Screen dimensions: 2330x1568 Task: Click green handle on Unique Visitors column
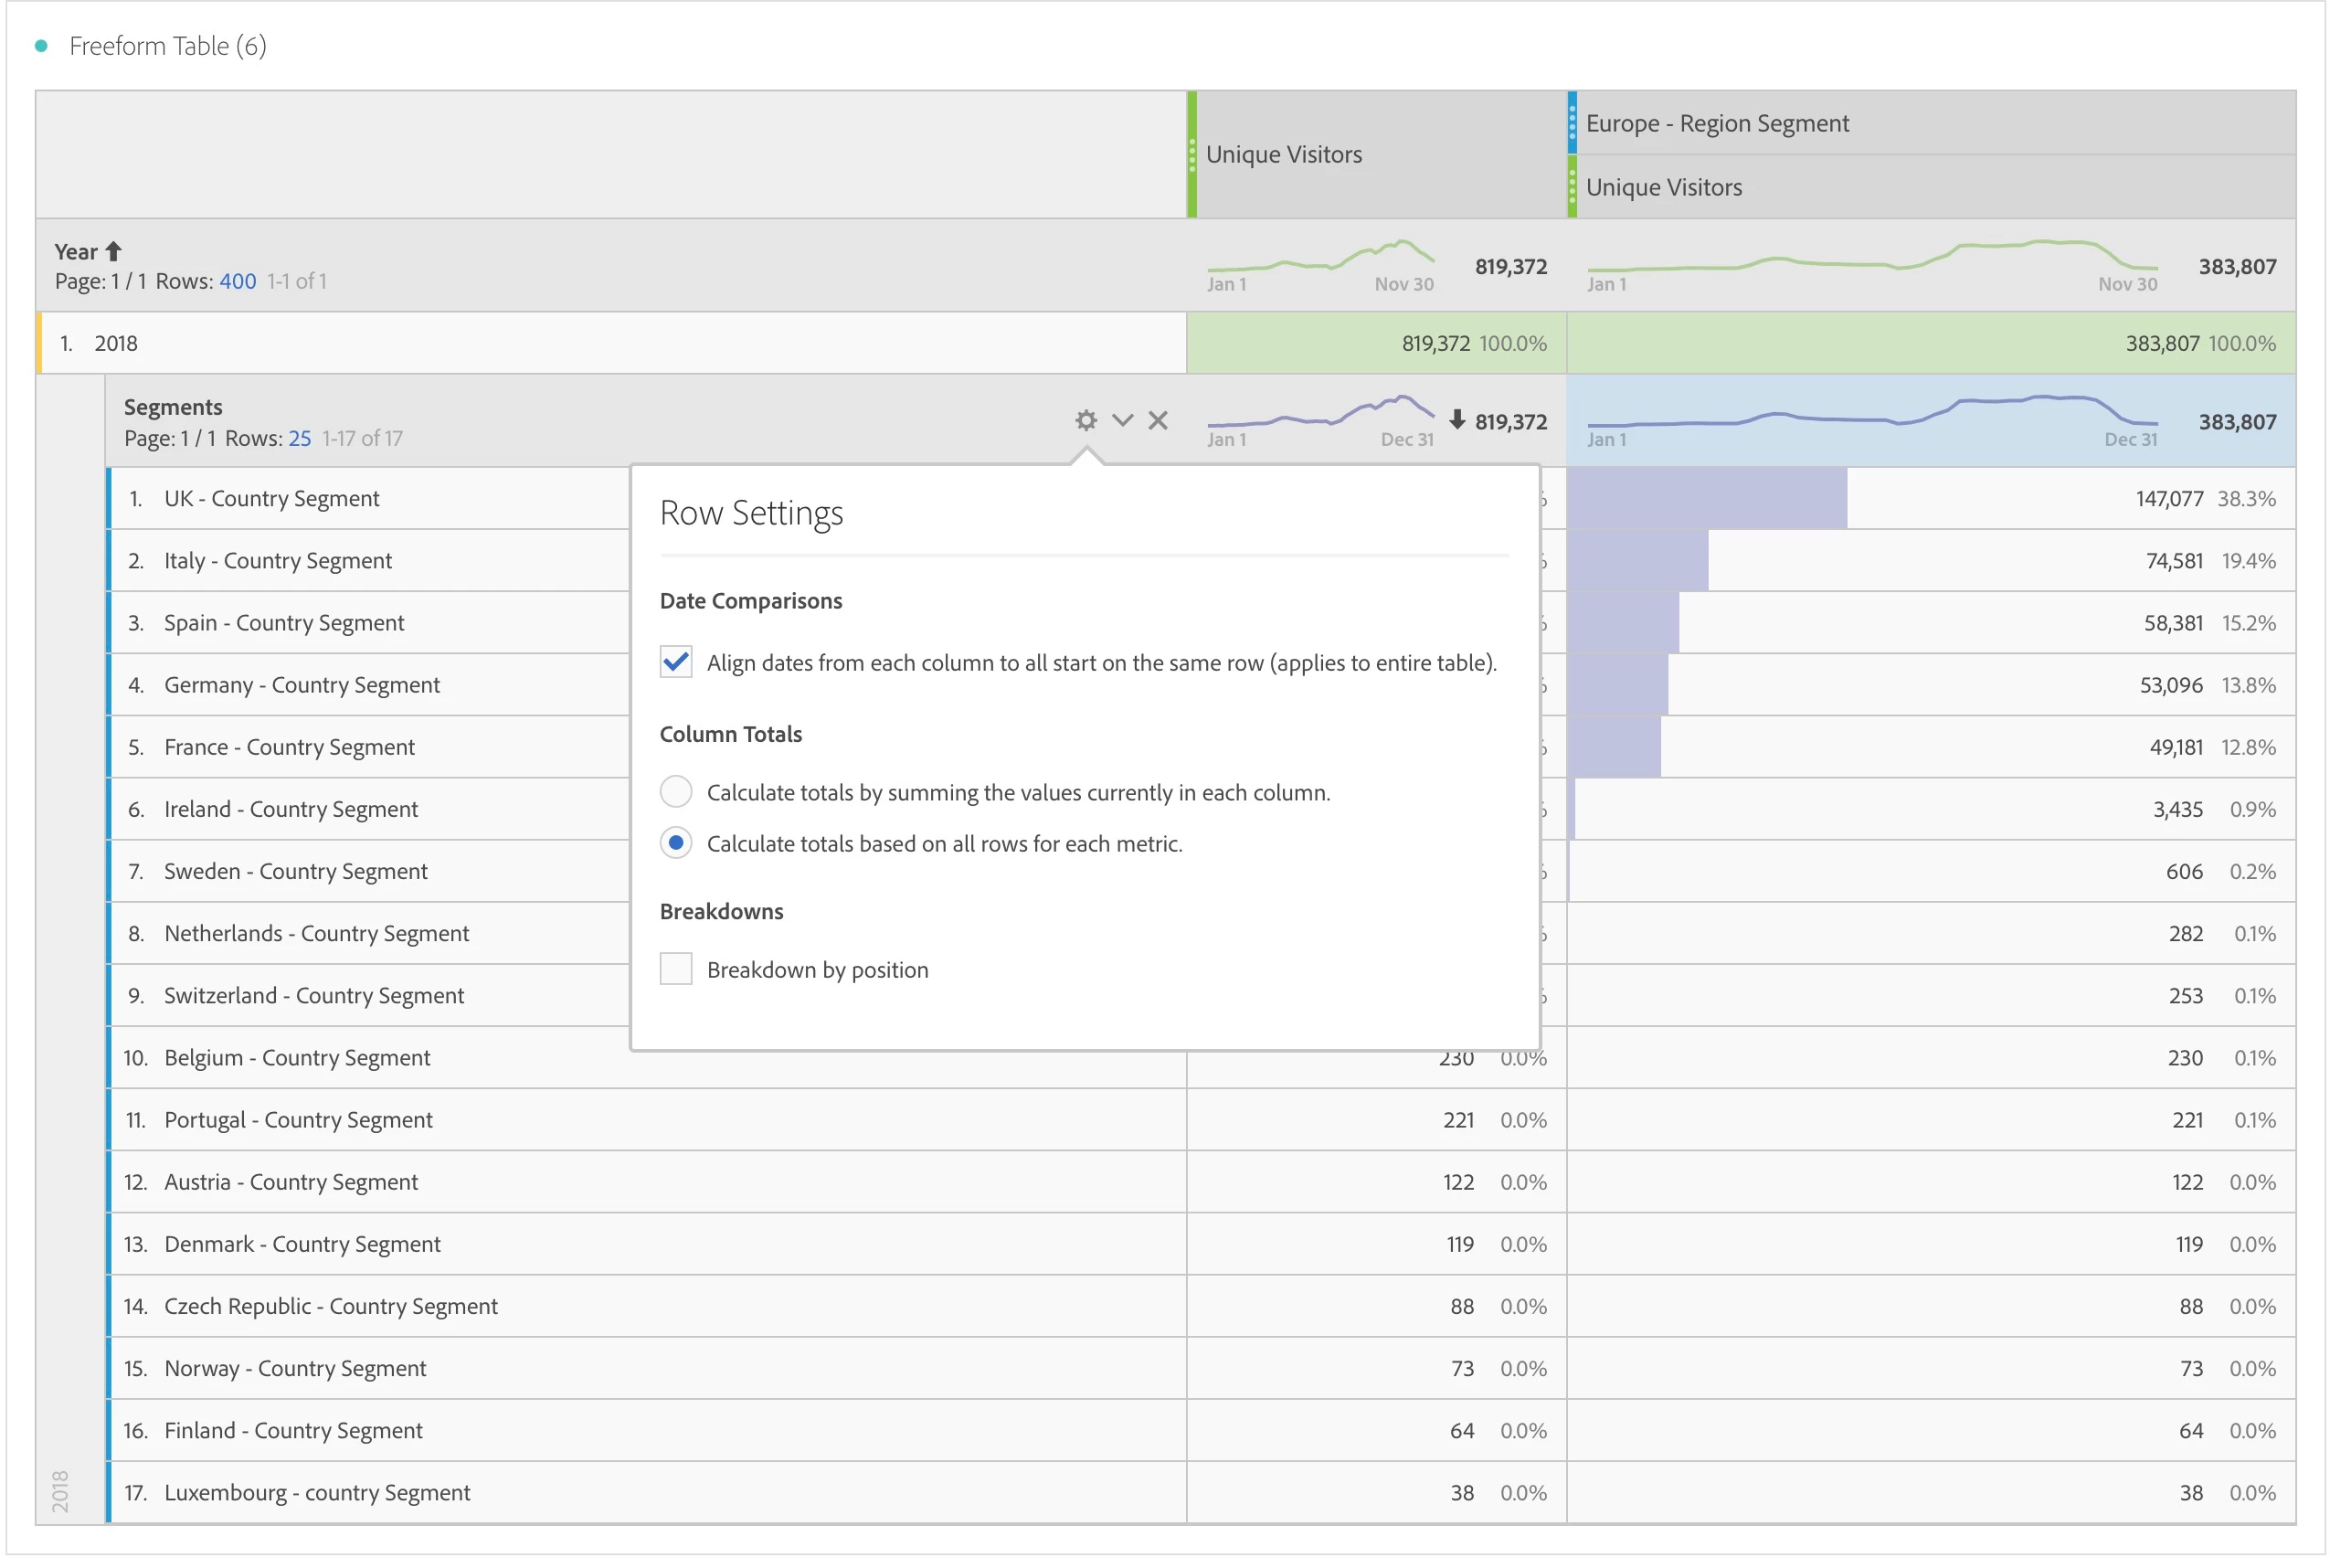(x=1192, y=154)
